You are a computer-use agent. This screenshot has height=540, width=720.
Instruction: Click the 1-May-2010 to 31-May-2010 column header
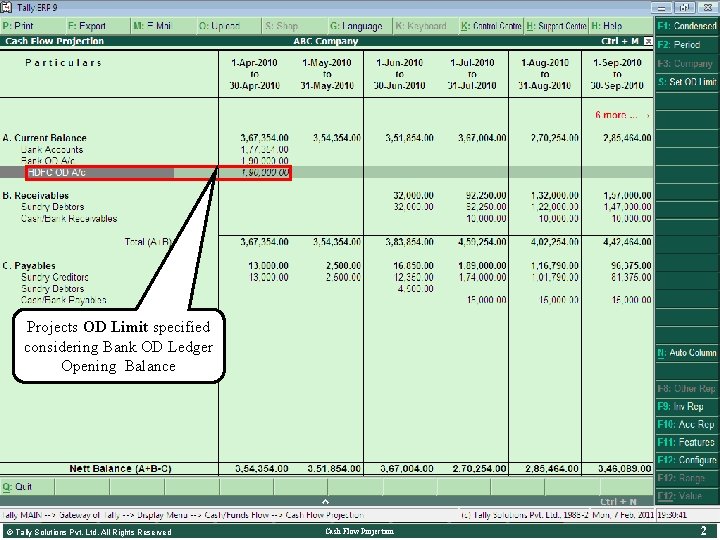pyautogui.click(x=327, y=74)
